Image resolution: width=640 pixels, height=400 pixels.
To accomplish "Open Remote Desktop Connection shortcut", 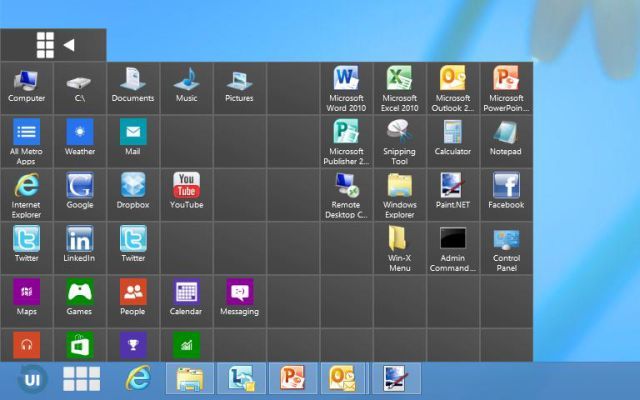I will tap(346, 191).
